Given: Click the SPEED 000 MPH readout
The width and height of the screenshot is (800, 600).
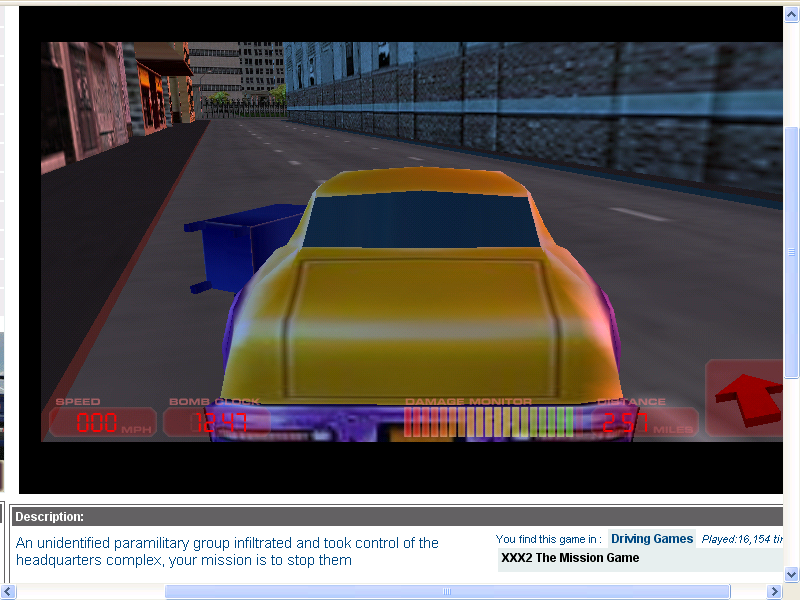Looking at the screenshot, I should click(103, 422).
